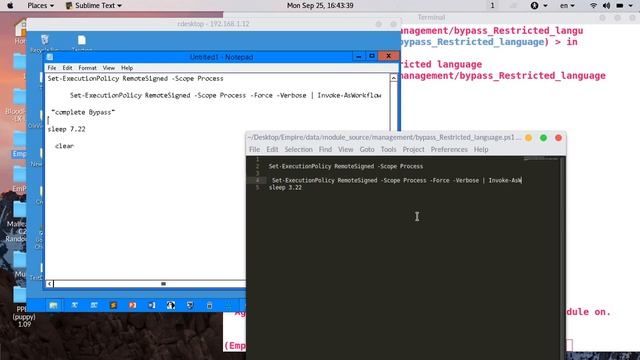Click the Apple logo in the top bar
The width and height of the screenshot is (640, 360).
pos(10,5)
